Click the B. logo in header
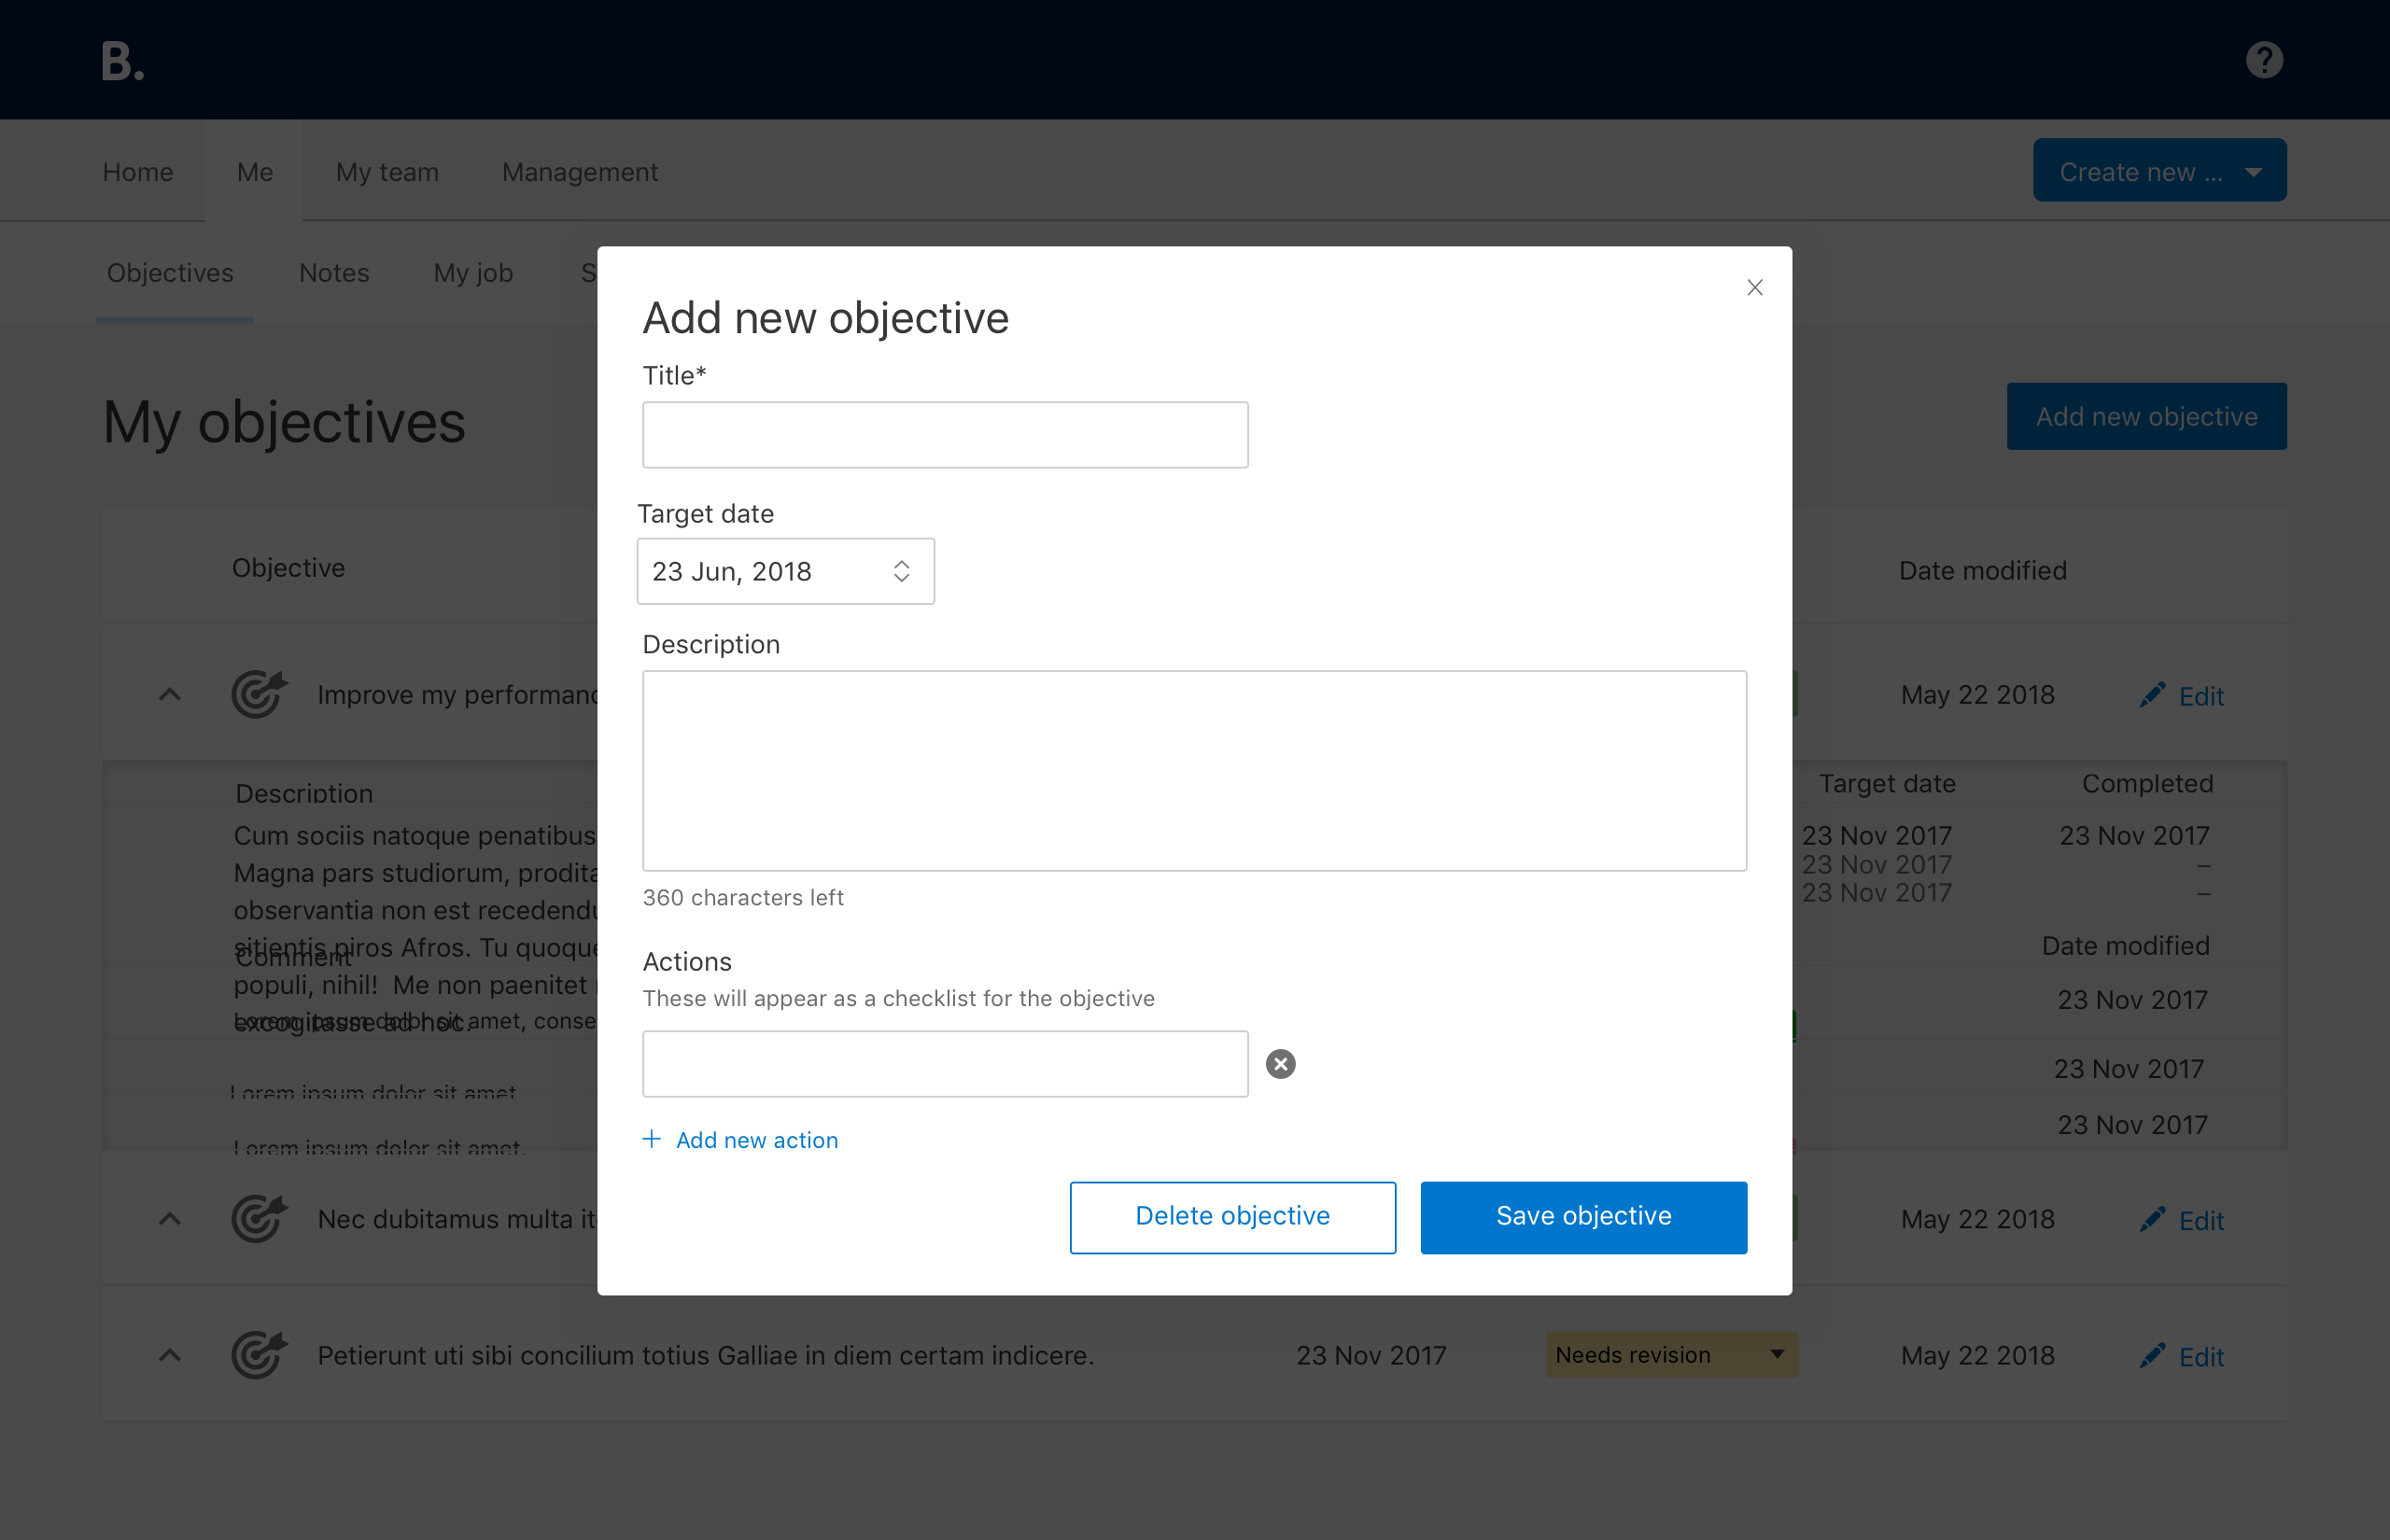 [x=123, y=61]
